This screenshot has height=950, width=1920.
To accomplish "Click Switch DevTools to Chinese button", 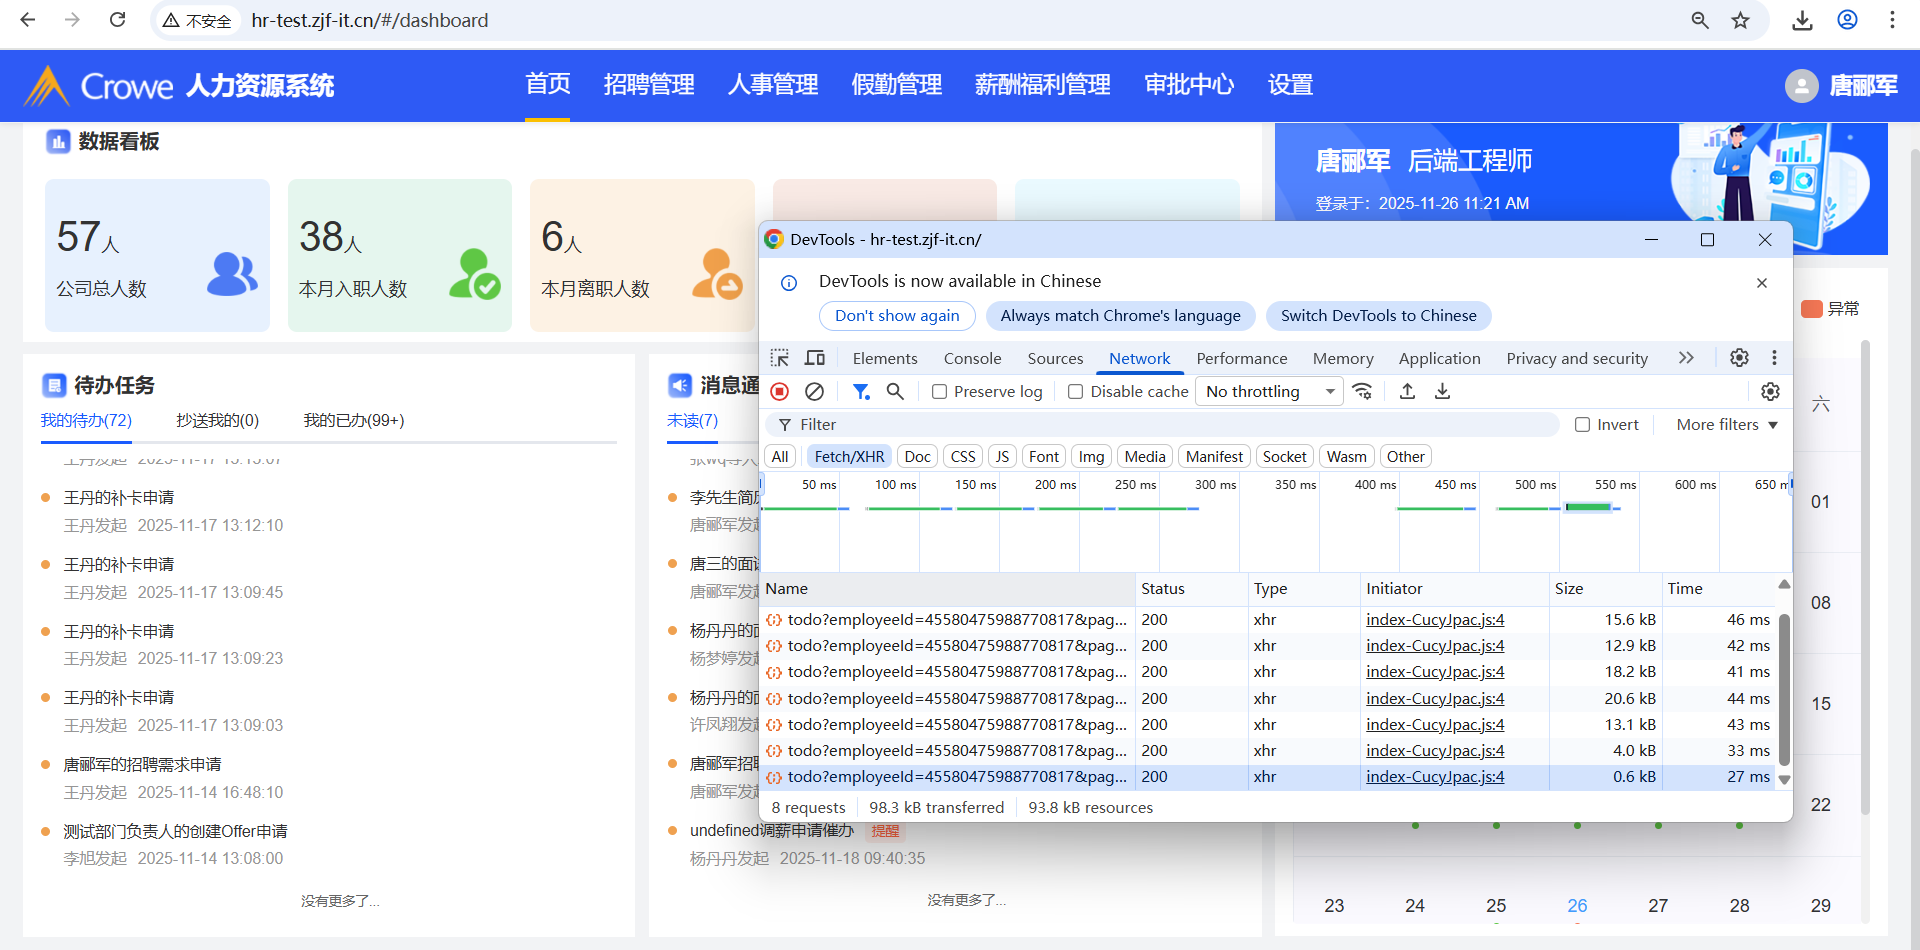I will tap(1378, 316).
